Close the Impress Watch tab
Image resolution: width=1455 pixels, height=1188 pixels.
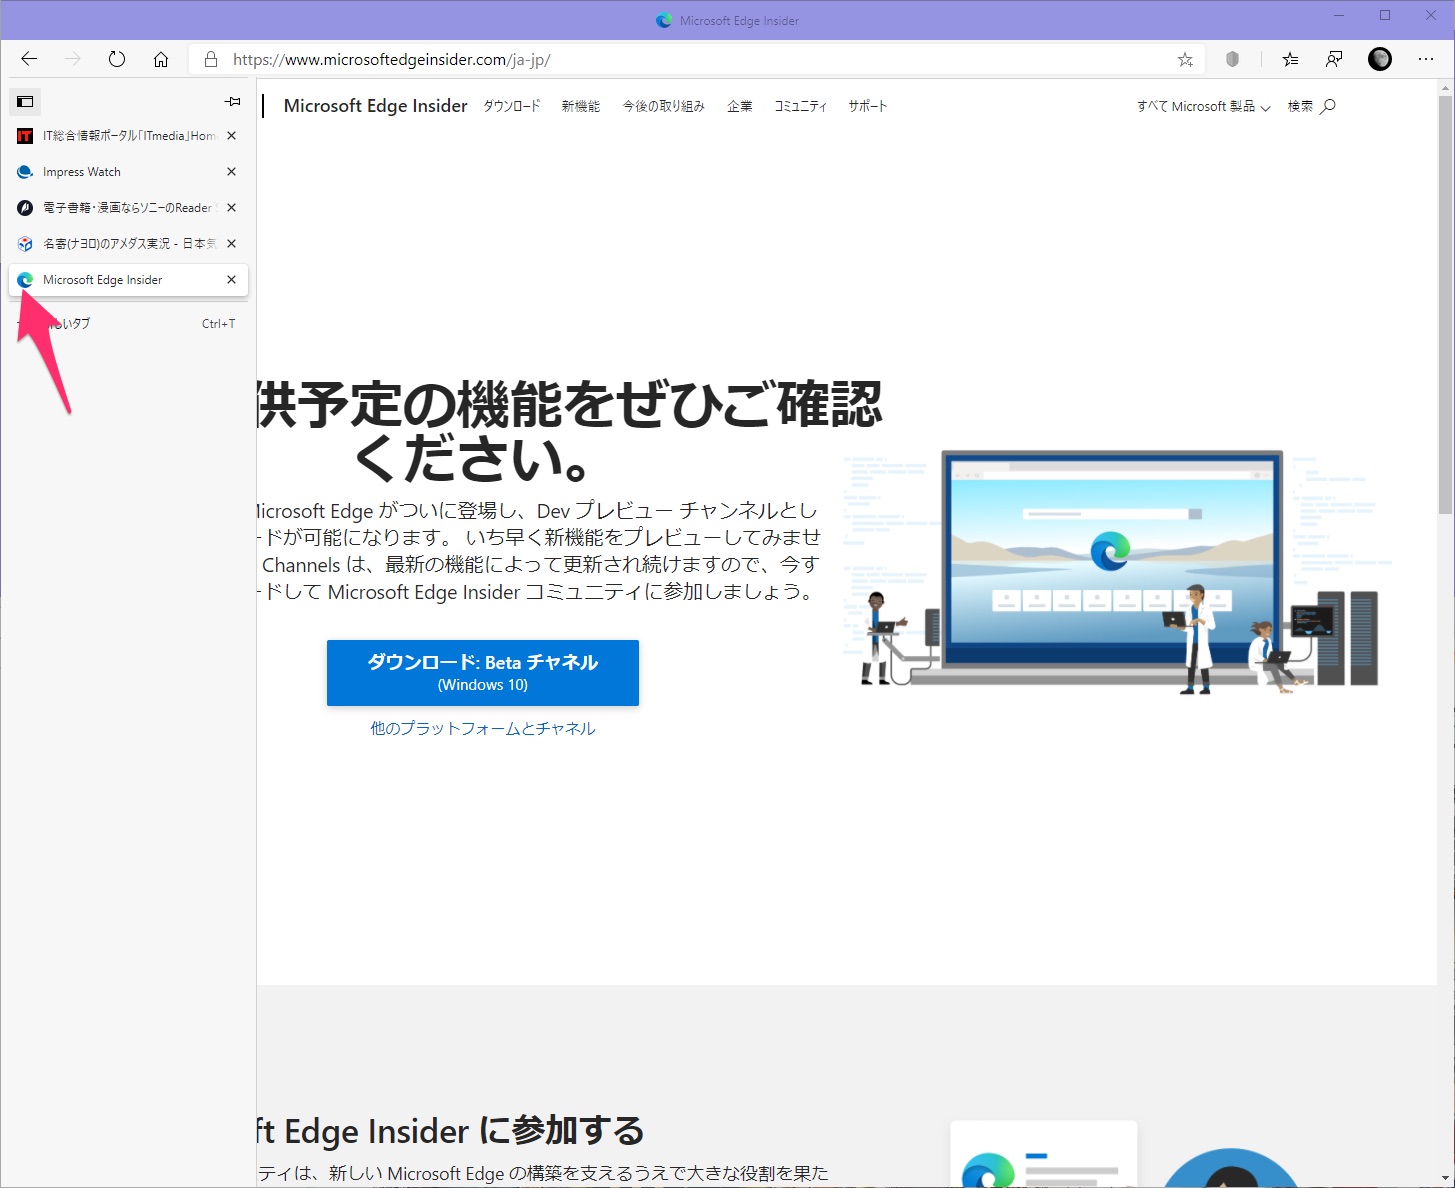click(231, 171)
